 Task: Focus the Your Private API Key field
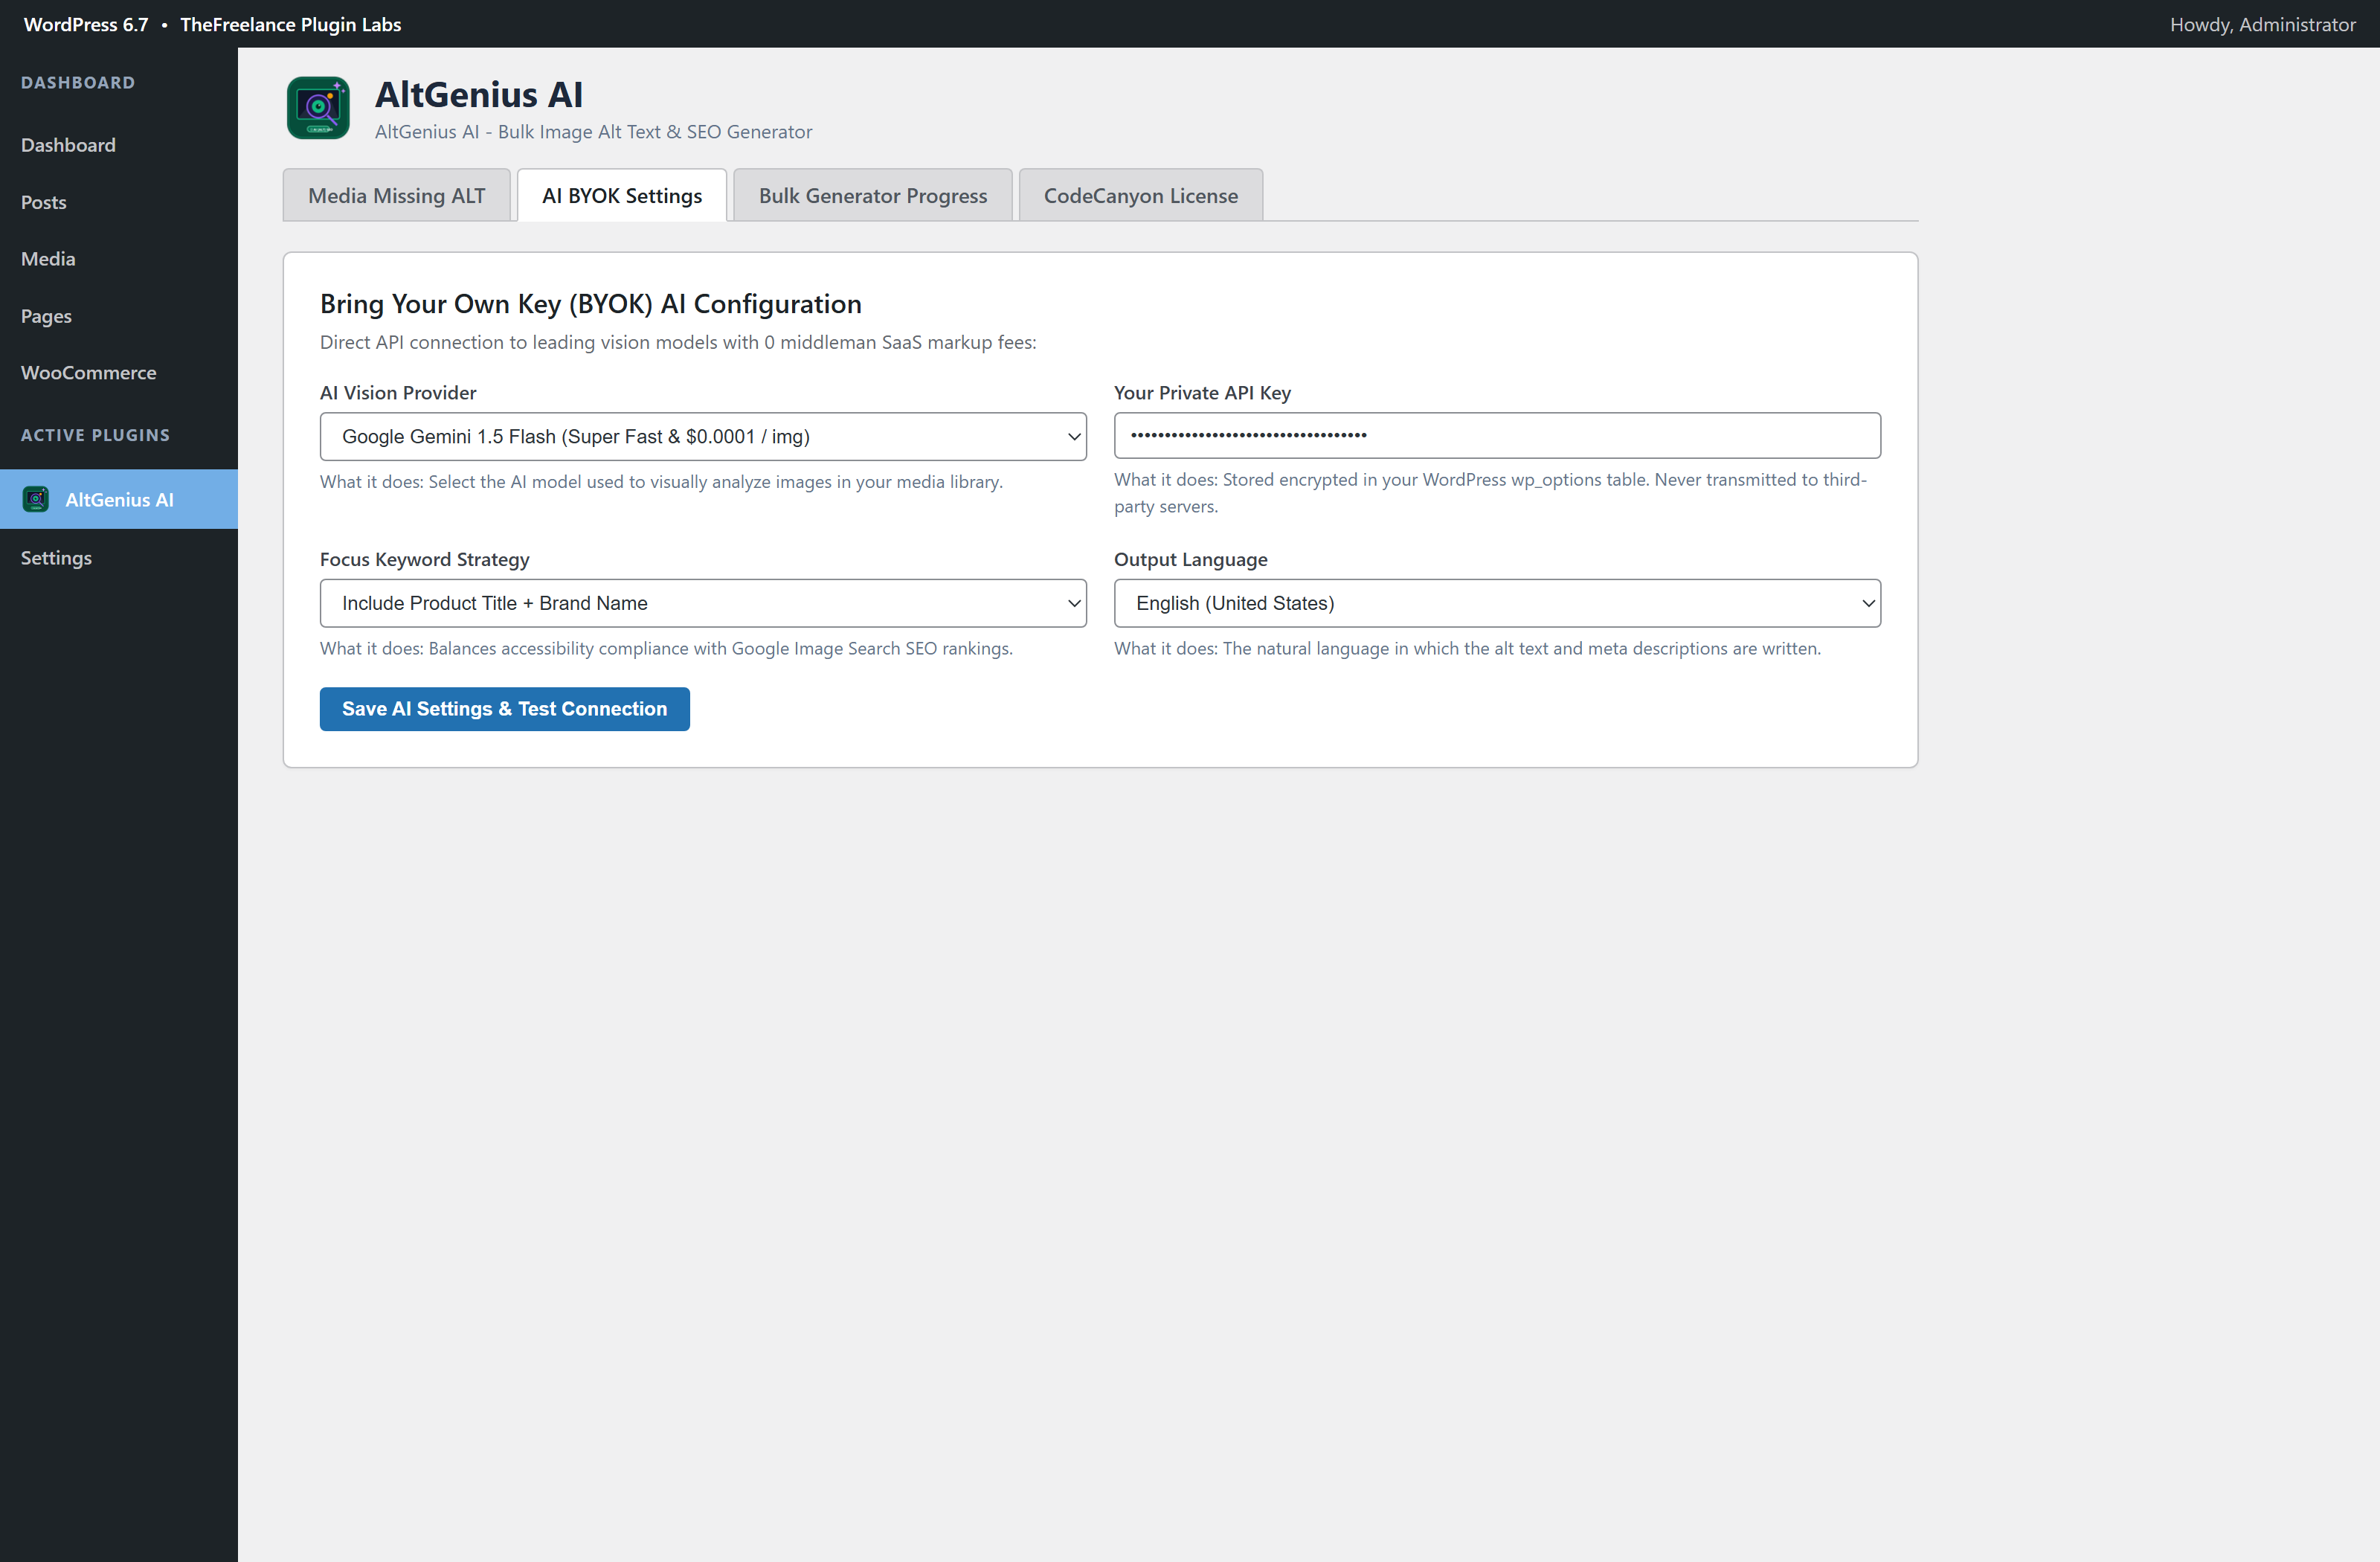pyautogui.click(x=1497, y=436)
